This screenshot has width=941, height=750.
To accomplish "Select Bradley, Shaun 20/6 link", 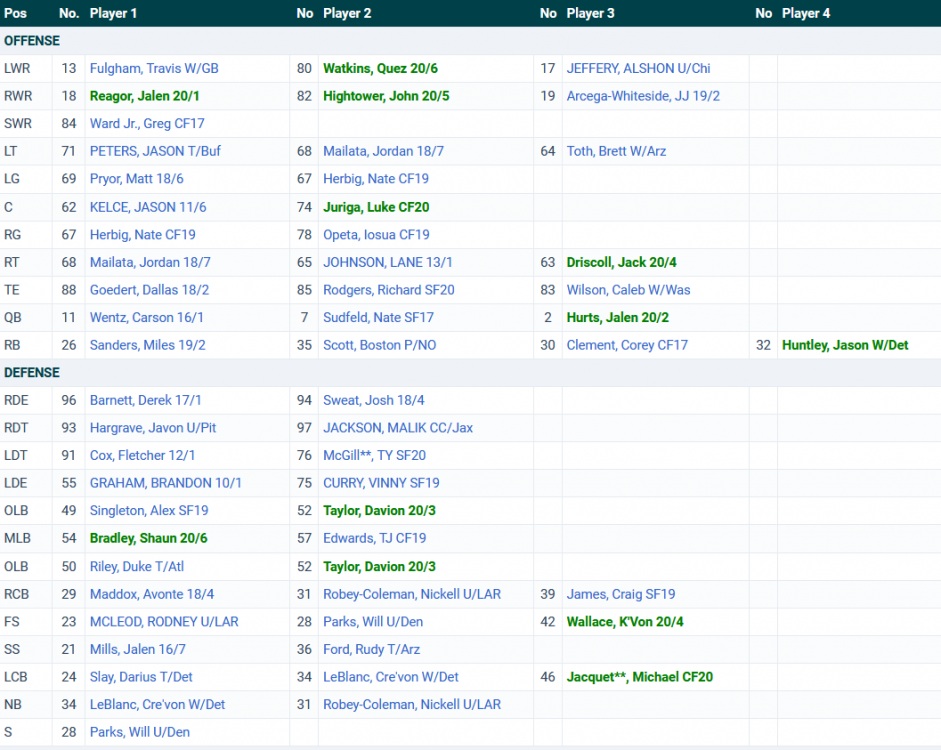I will [149, 538].
